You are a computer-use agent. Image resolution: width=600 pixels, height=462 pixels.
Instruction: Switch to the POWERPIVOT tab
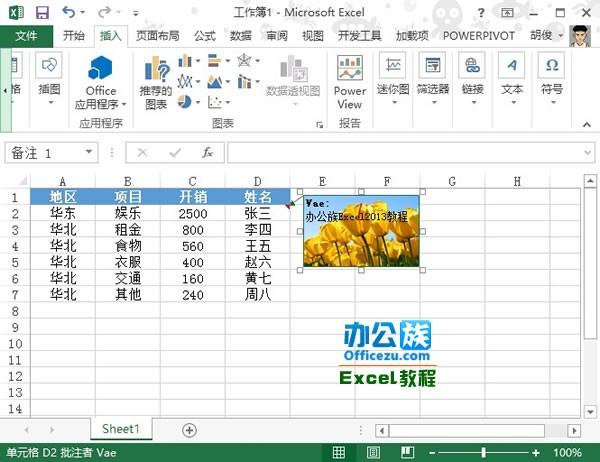[478, 36]
